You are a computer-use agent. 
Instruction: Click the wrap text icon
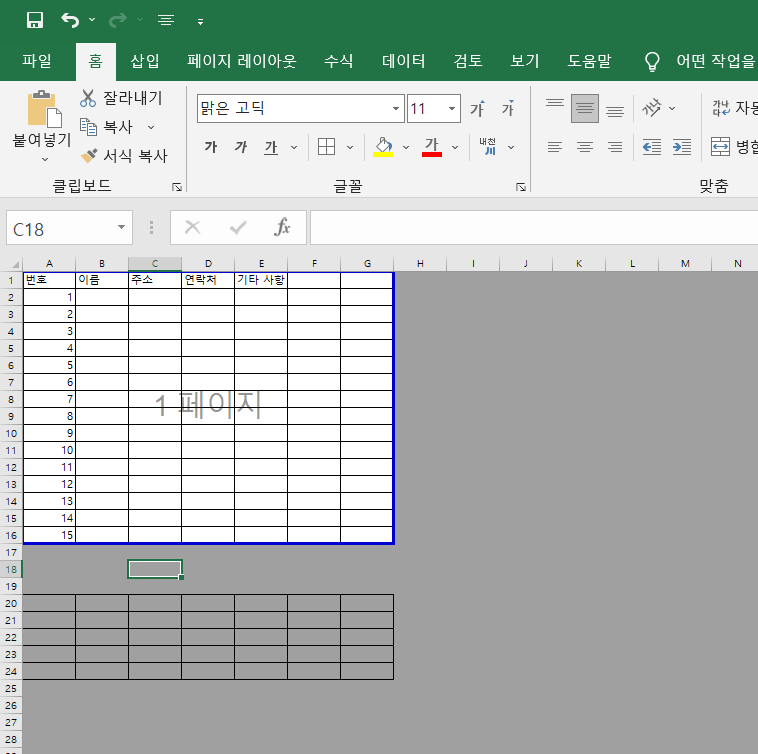coord(721,108)
